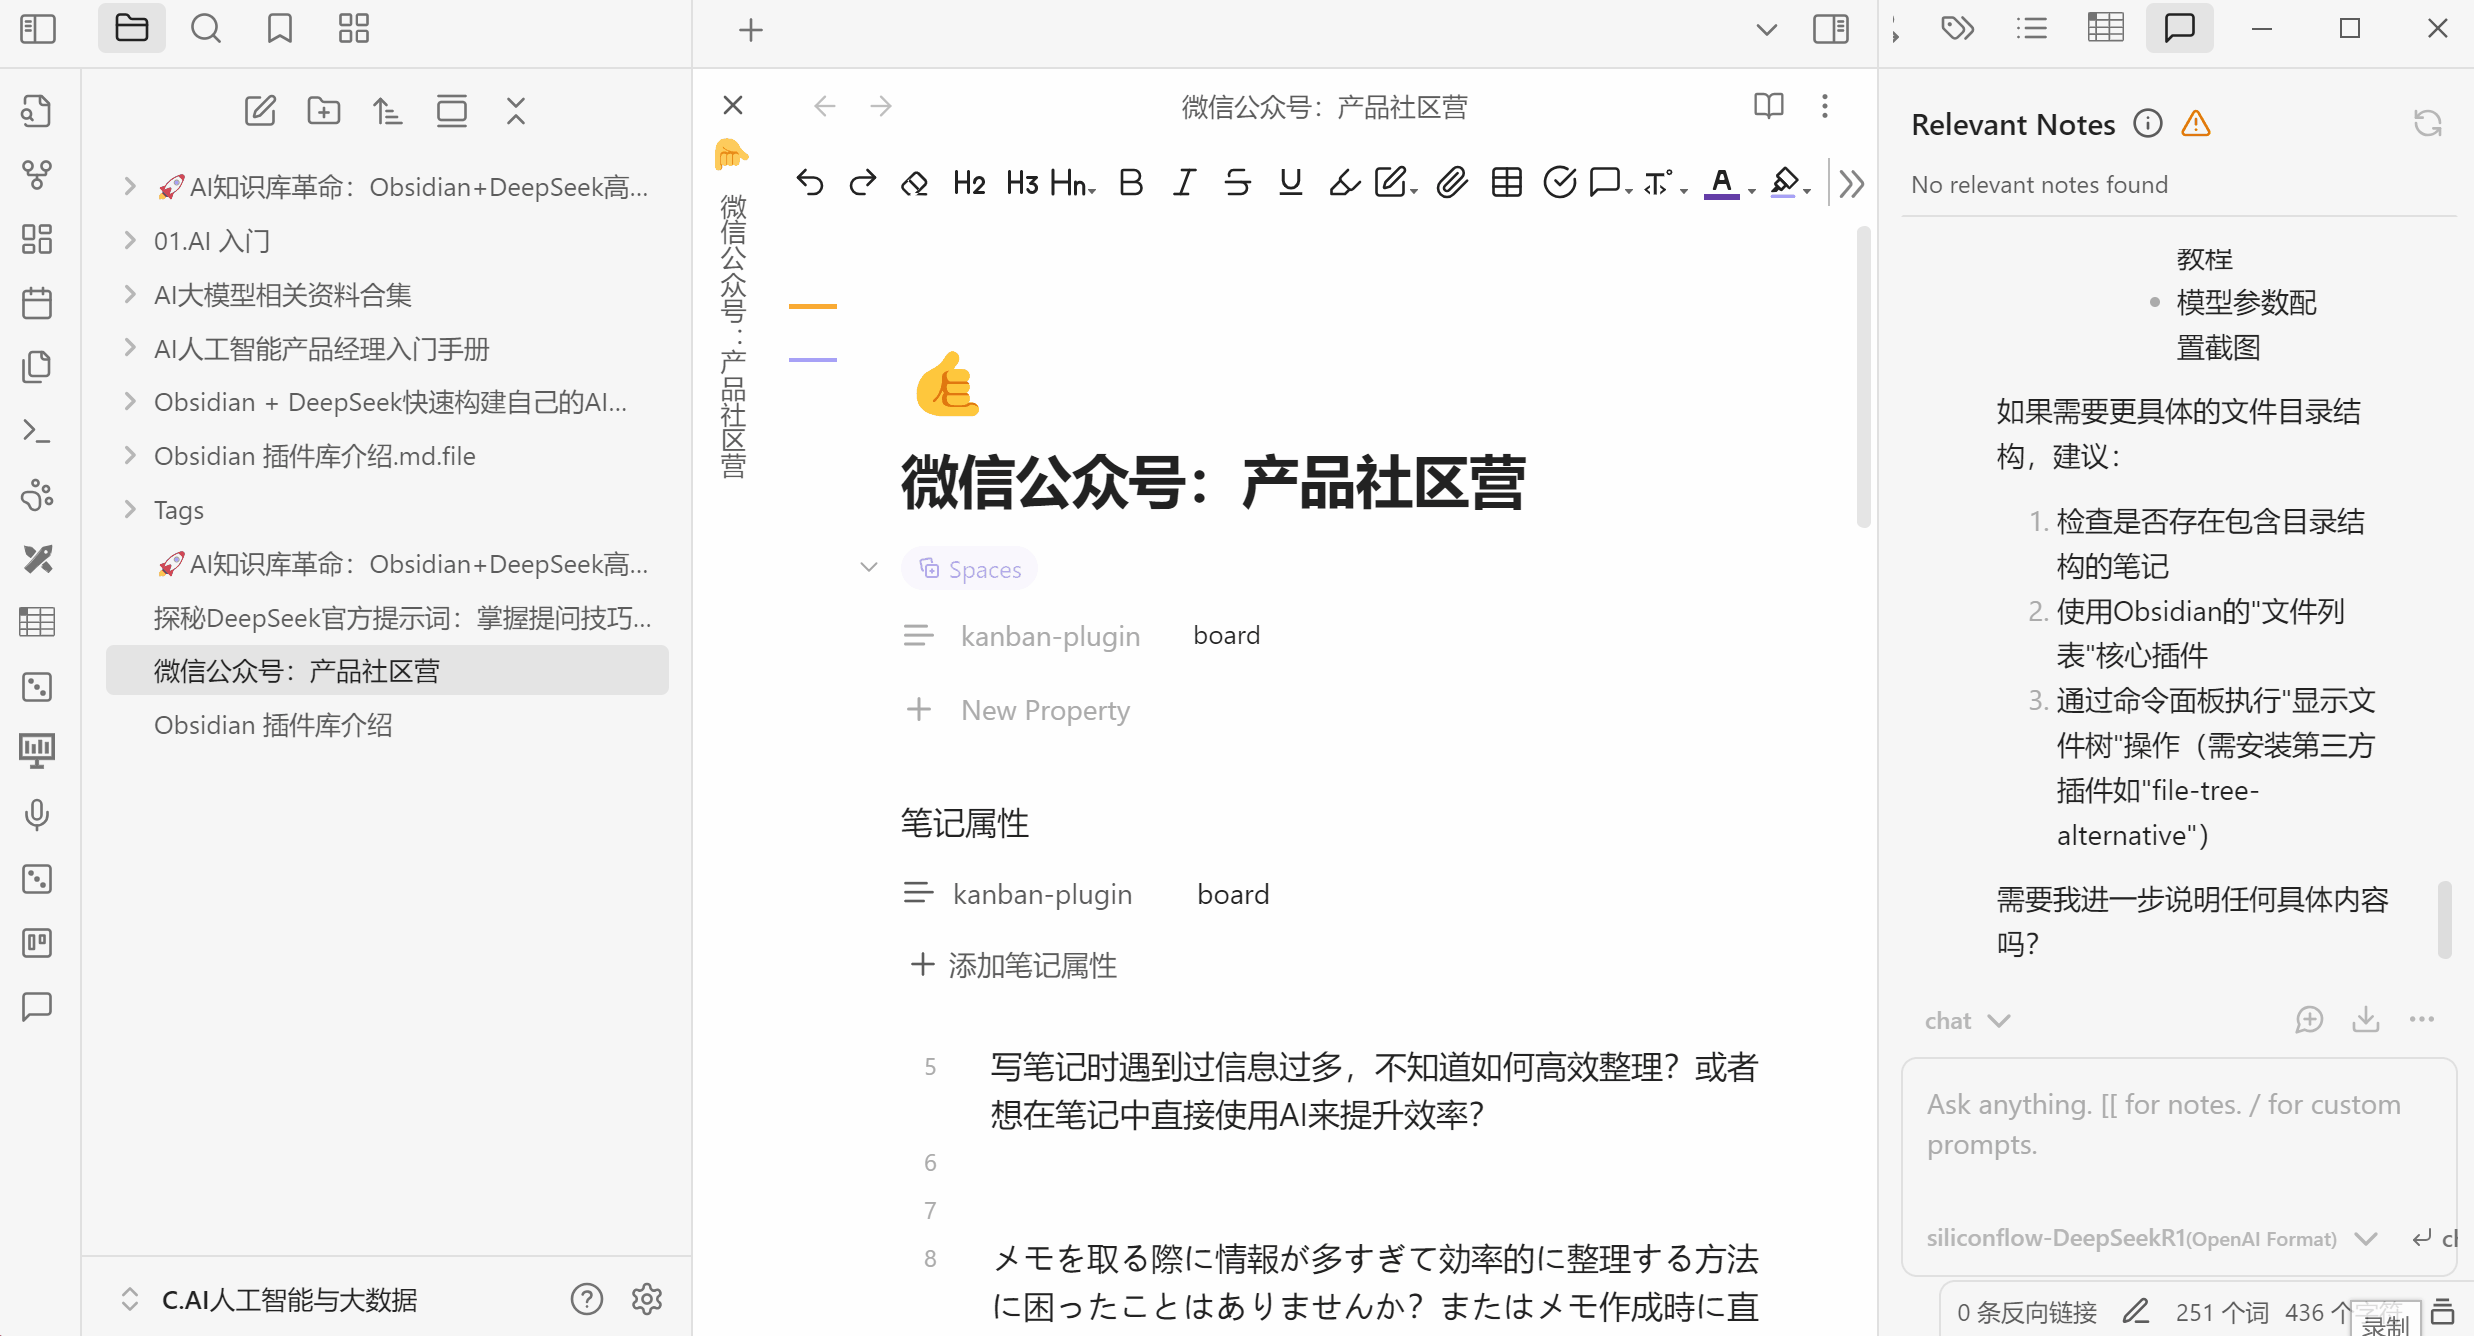Click New Property in the Spaces section
Image resolution: width=2474 pixels, height=1336 pixels.
coord(1044,711)
